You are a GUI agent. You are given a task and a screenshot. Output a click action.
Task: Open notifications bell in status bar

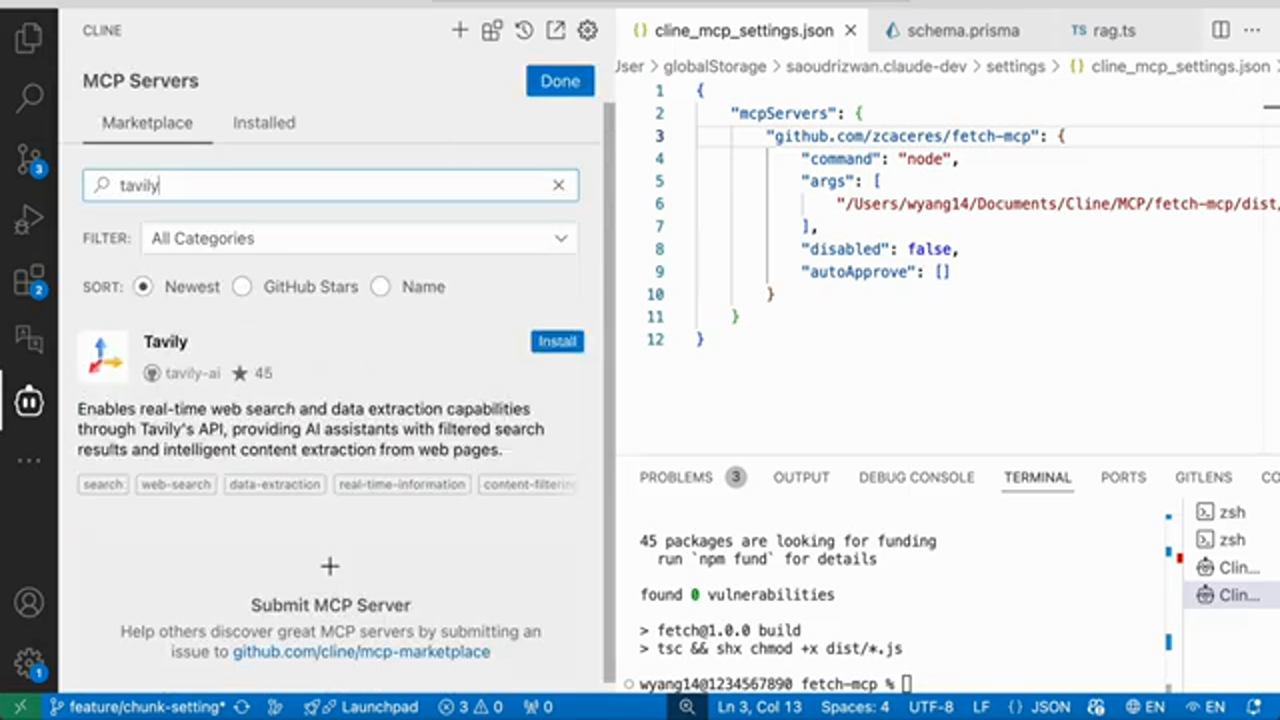[1254, 707]
